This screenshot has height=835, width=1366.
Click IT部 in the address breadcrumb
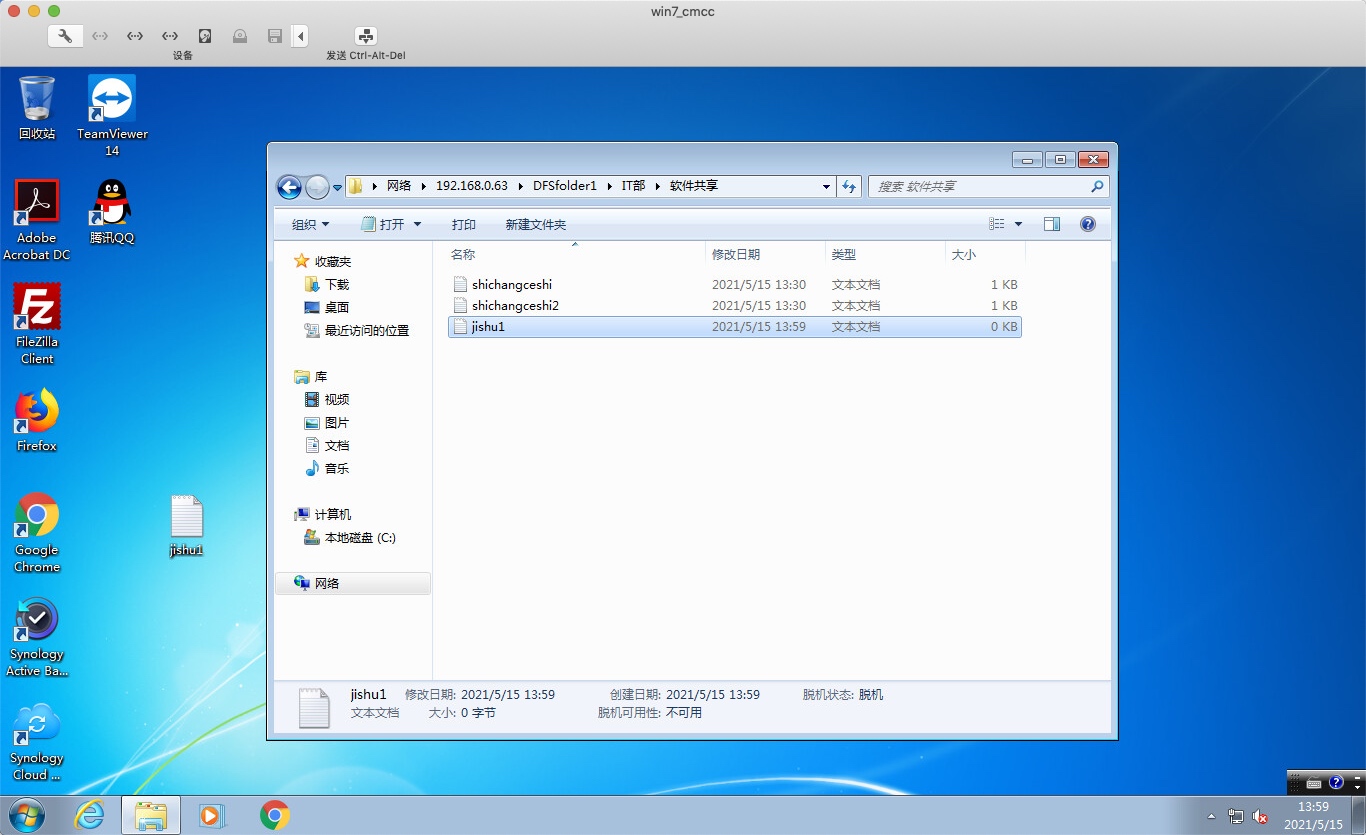click(x=634, y=186)
